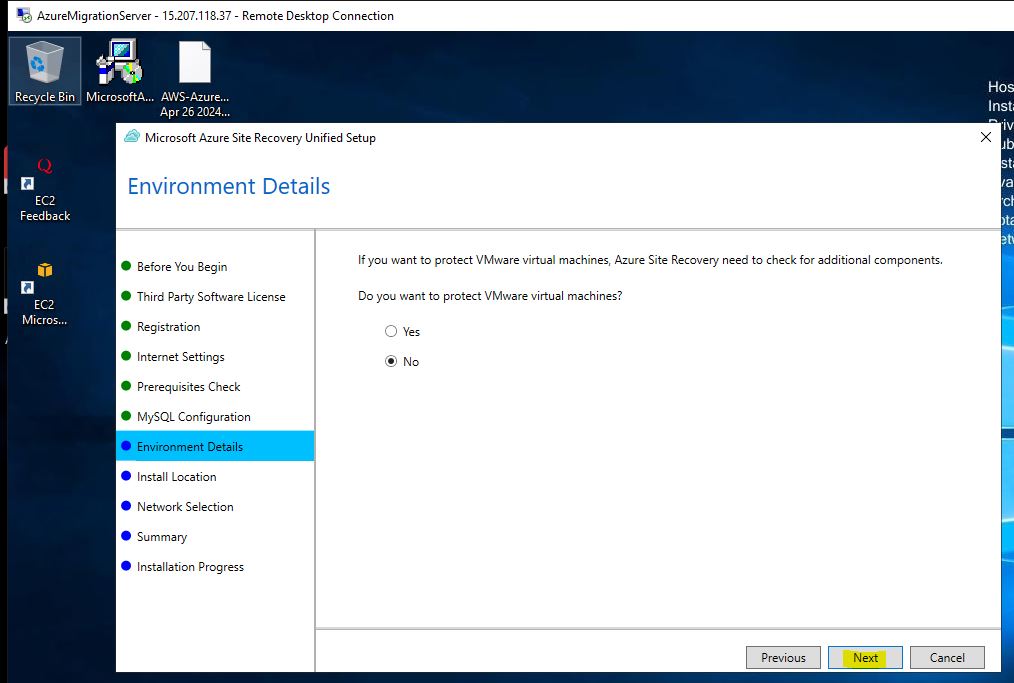Screen dimensions: 1014x683
Task: Open the Registration step in sidebar
Action: (x=168, y=327)
